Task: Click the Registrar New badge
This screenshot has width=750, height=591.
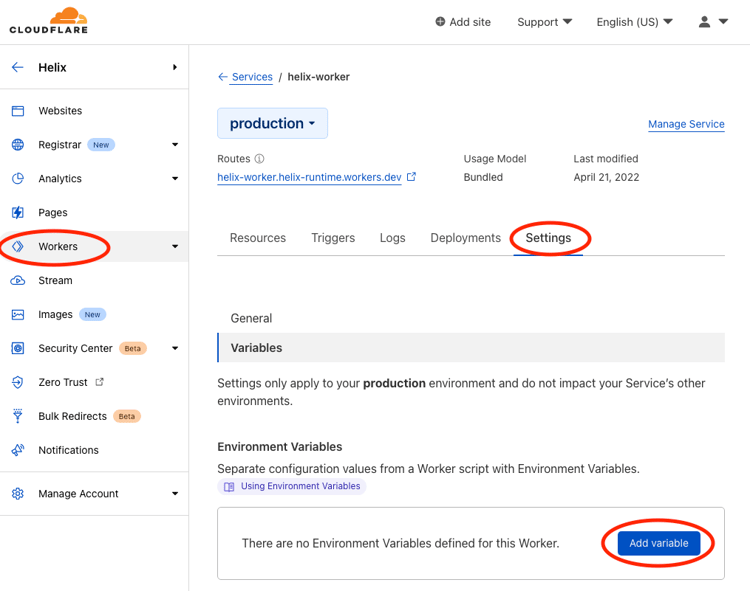Action: point(101,145)
